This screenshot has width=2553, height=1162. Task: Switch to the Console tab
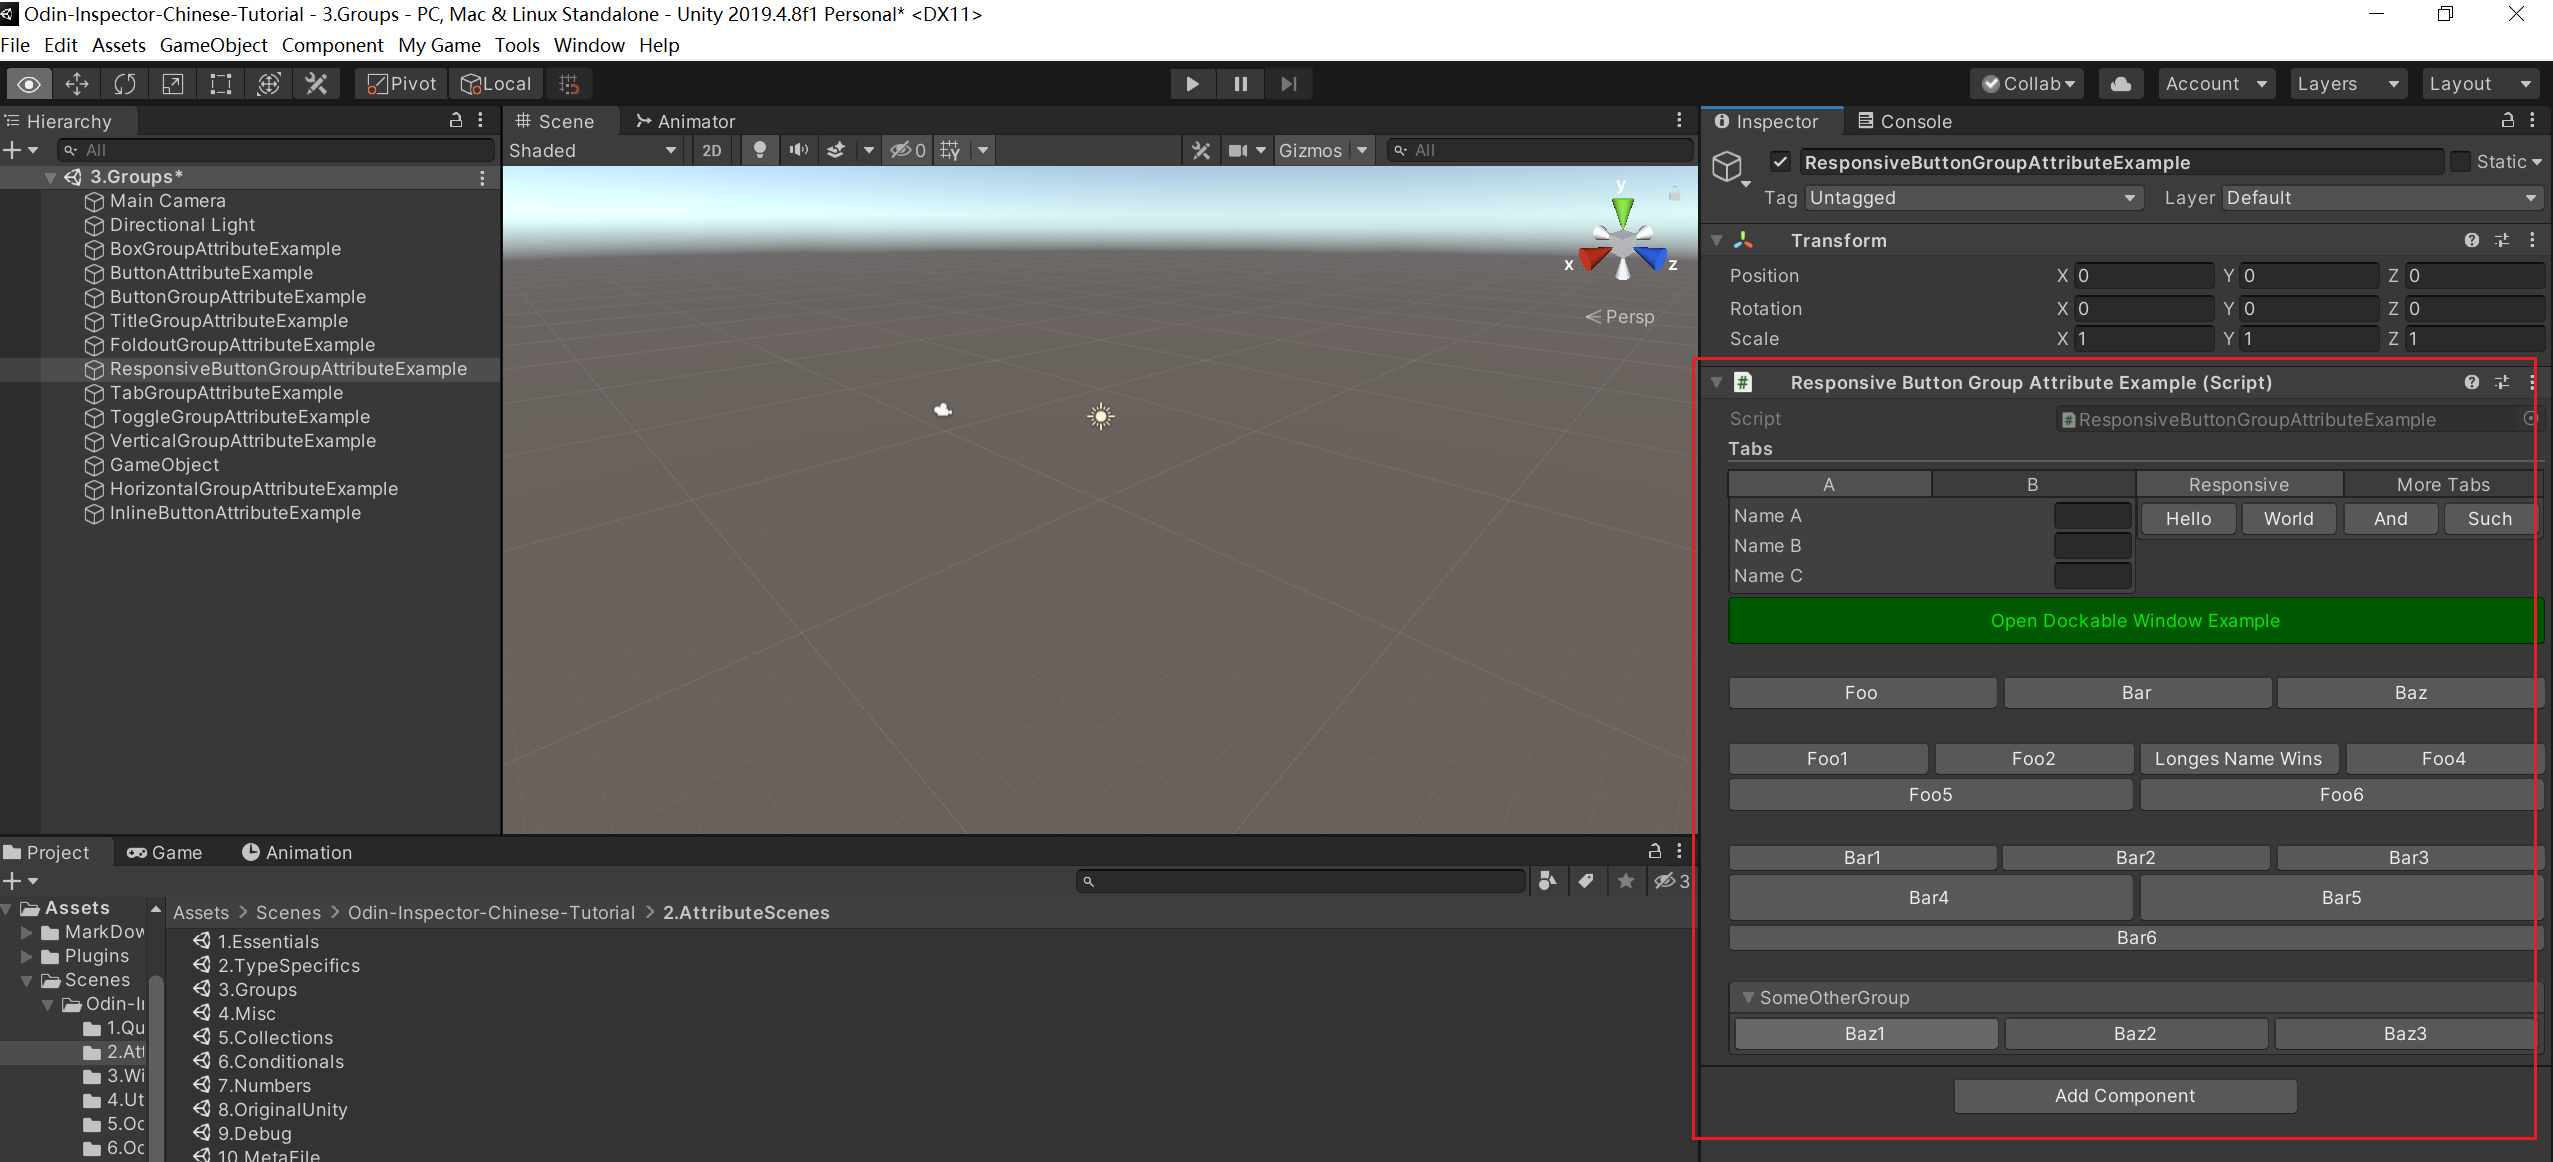[x=1904, y=121]
